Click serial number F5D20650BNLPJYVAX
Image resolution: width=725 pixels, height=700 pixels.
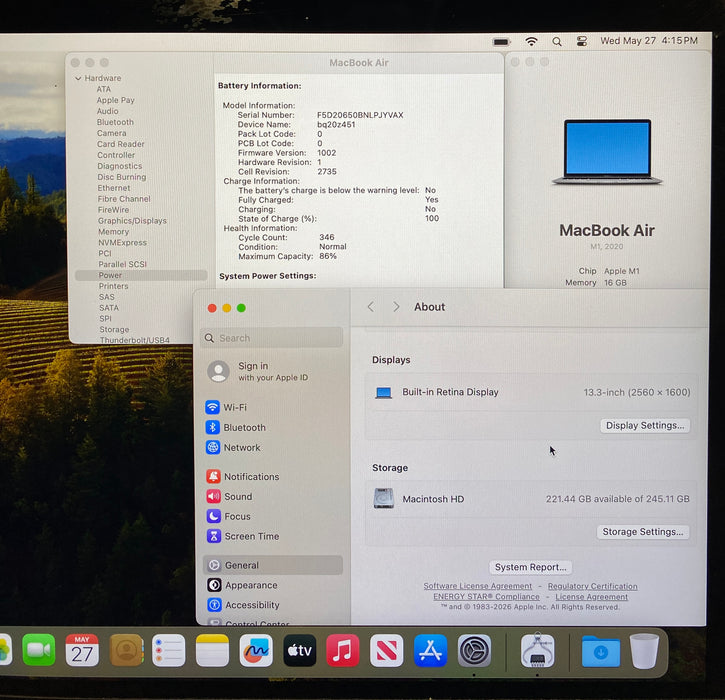click(x=360, y=115)
